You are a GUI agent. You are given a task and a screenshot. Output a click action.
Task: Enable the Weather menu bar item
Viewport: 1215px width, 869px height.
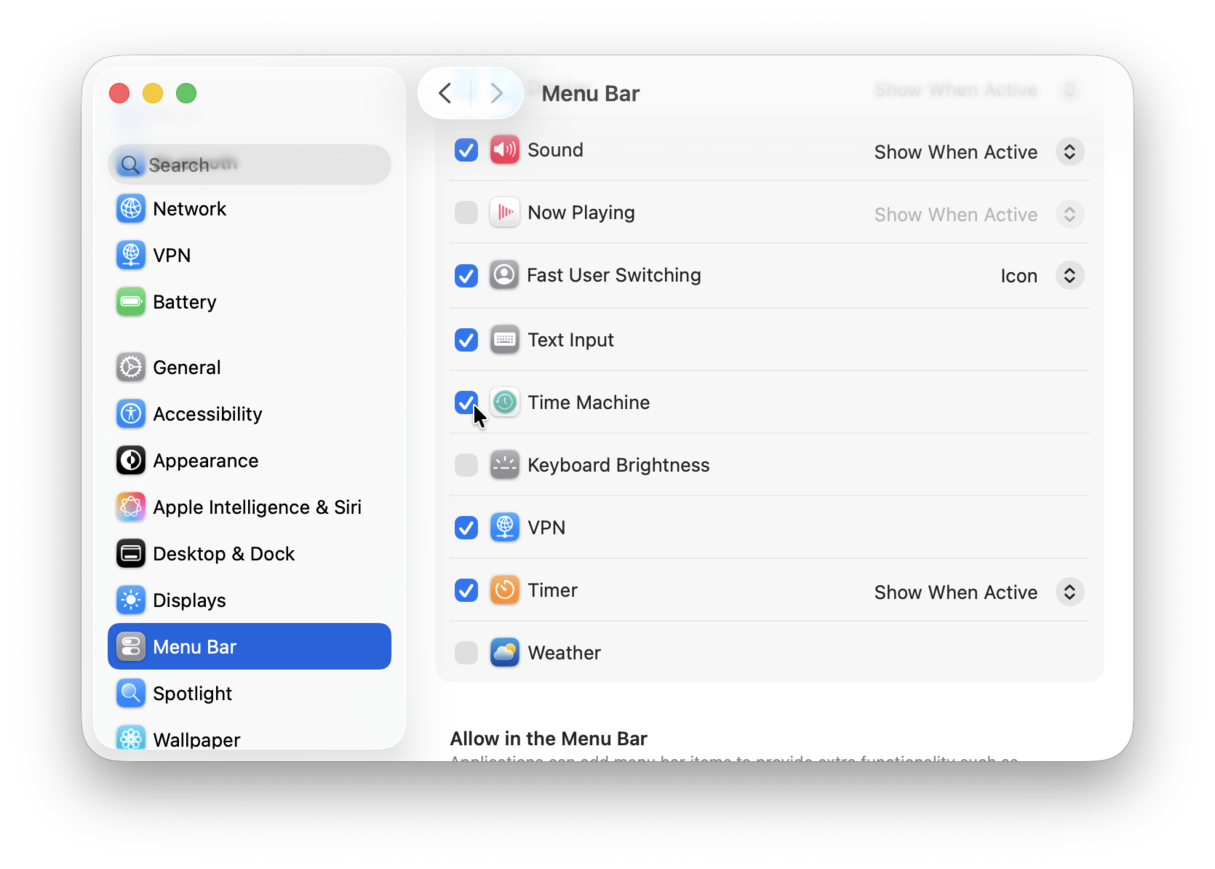pos(466,652)
